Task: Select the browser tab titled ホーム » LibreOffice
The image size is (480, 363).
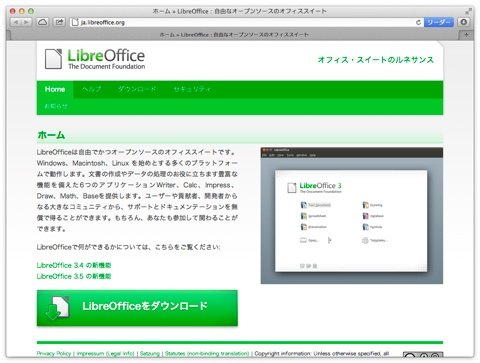Action: 234,35
